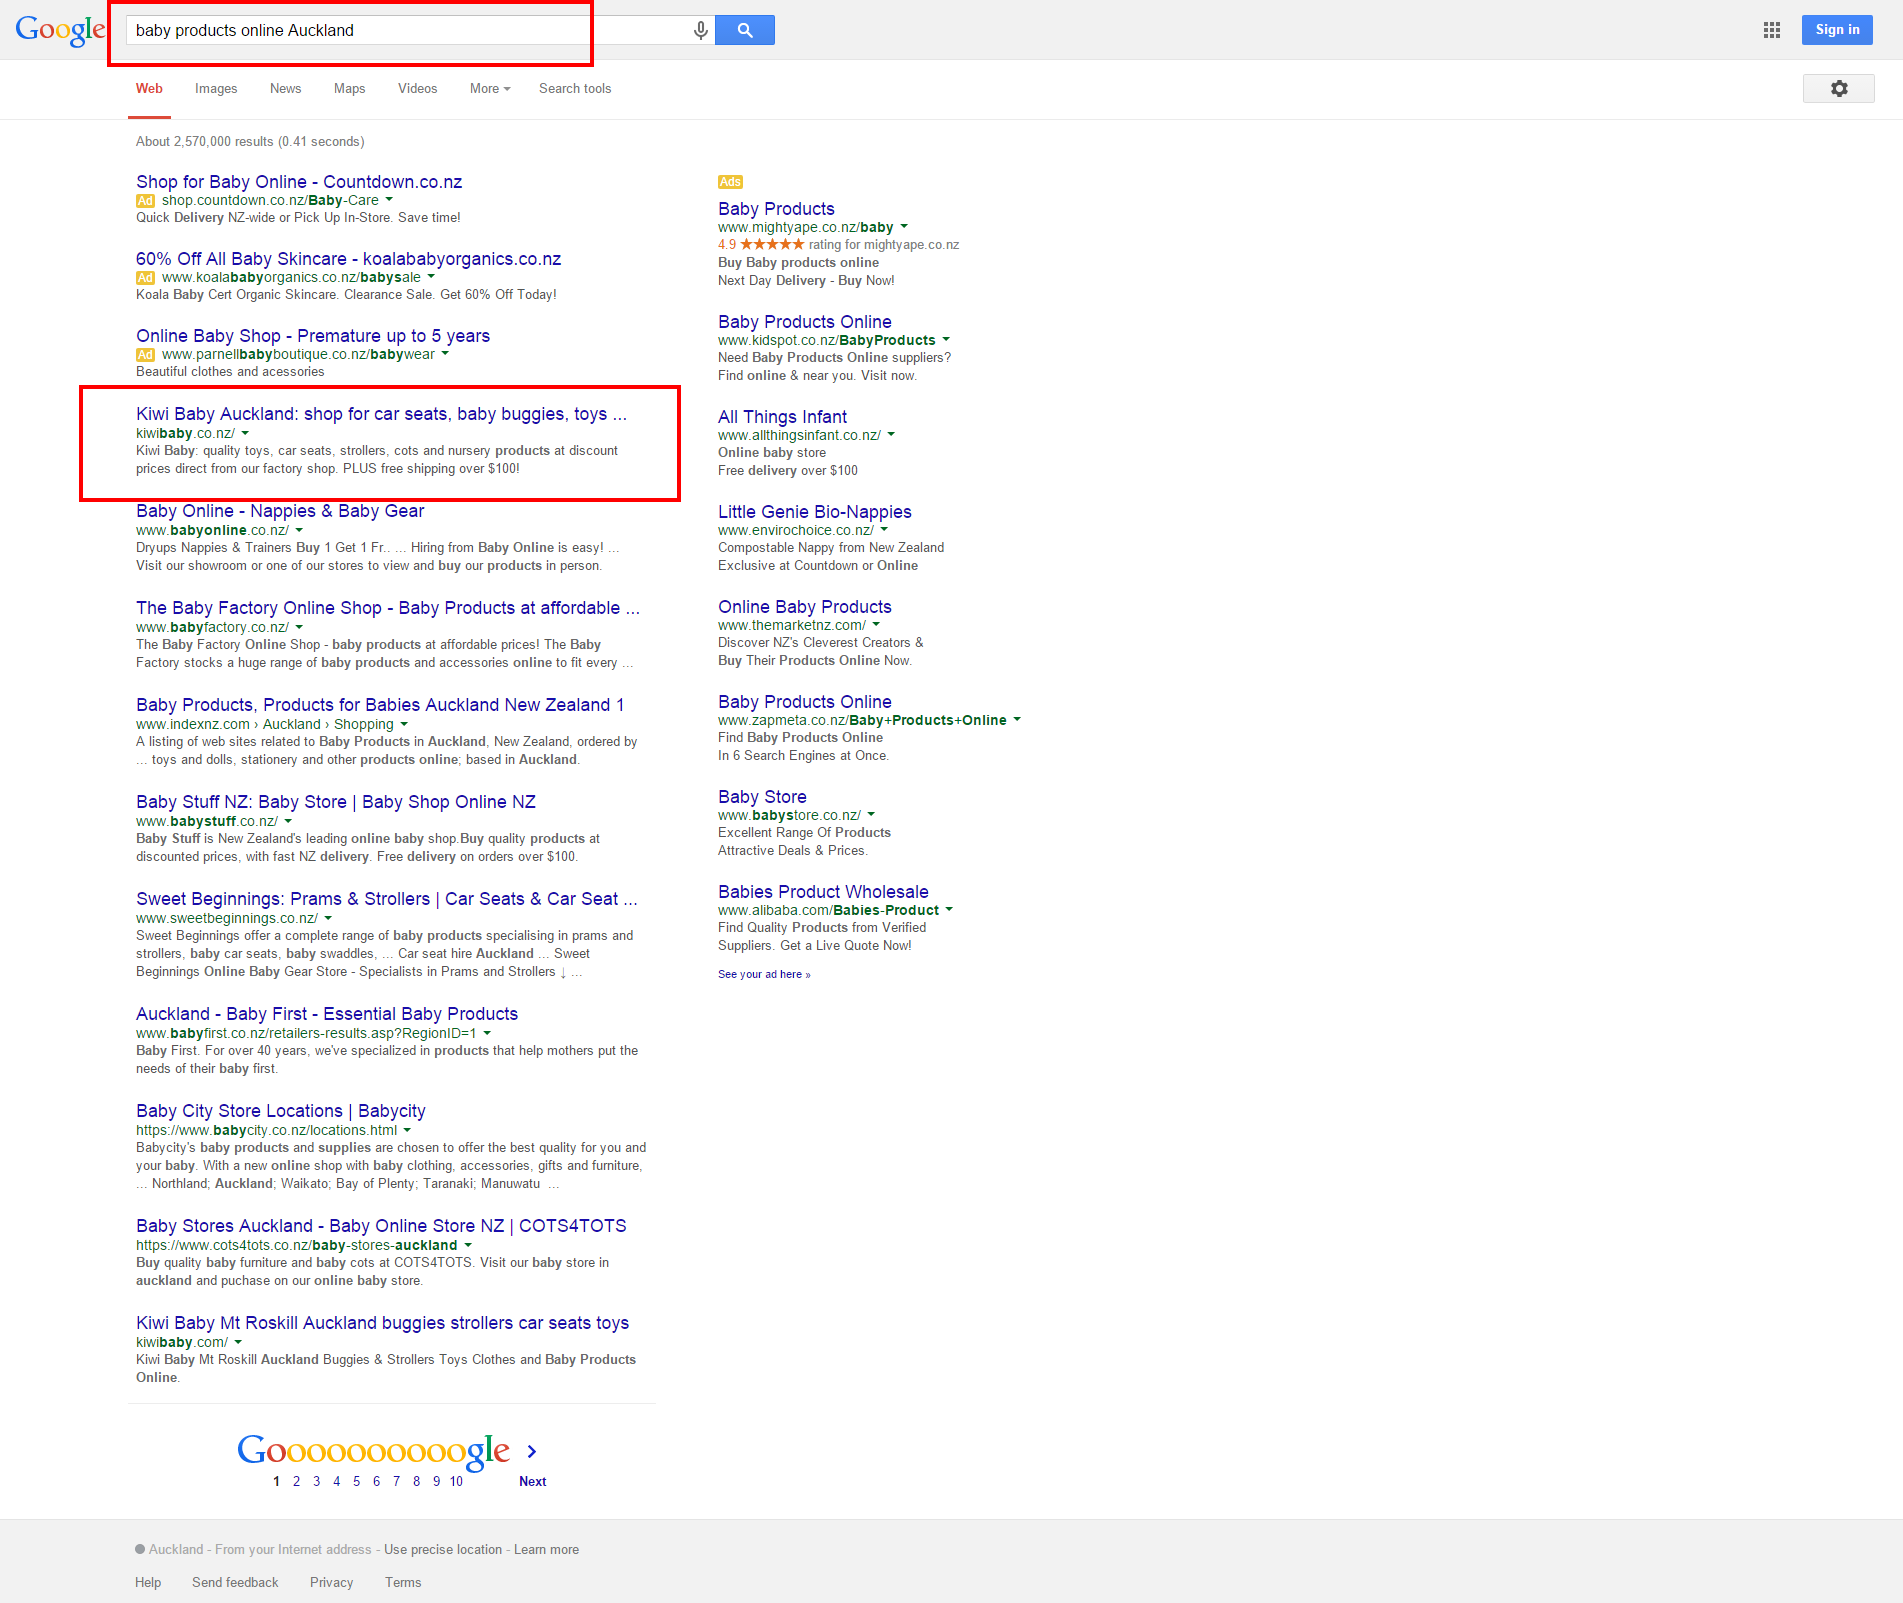This screenshot has height=1603, width=1903.
Task: Click the yellow Ad badge for Countdown
Action: click(x=146, y=201)
